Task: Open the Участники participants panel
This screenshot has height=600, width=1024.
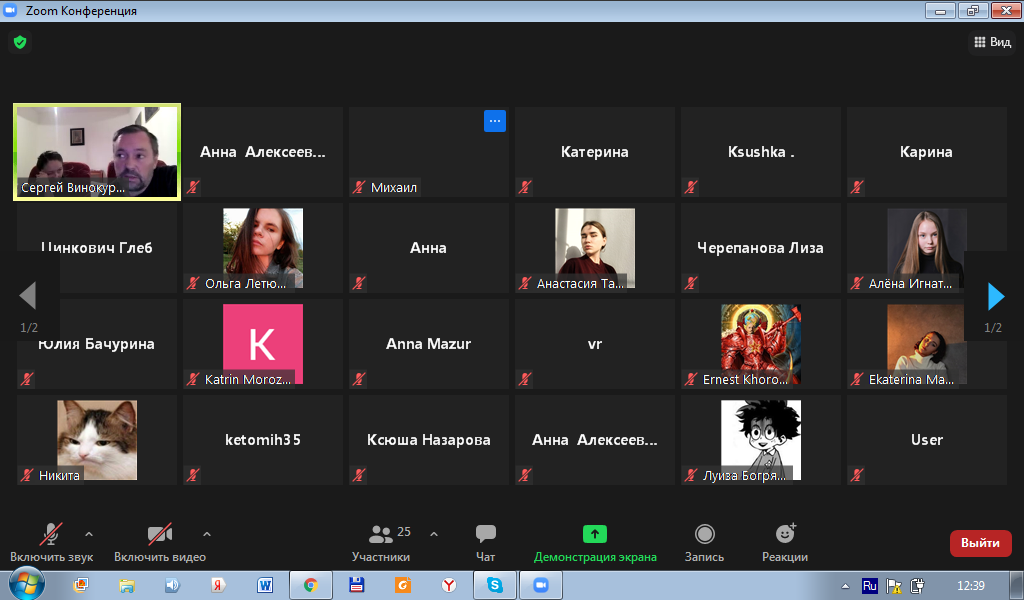Action: (x=381, y=543)
